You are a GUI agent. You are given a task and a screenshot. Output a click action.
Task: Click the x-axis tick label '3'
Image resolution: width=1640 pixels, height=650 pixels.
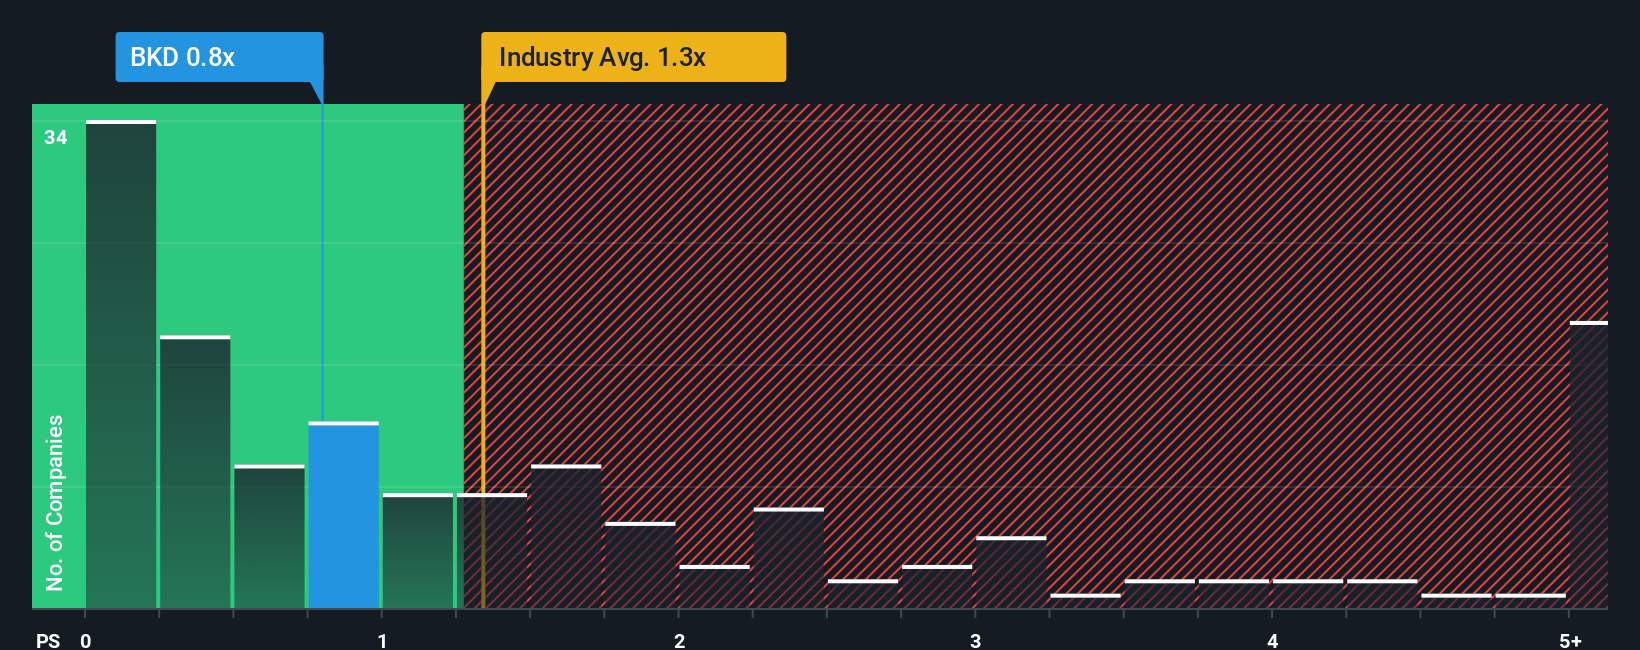pyautogui.click(x=975, y=641)
